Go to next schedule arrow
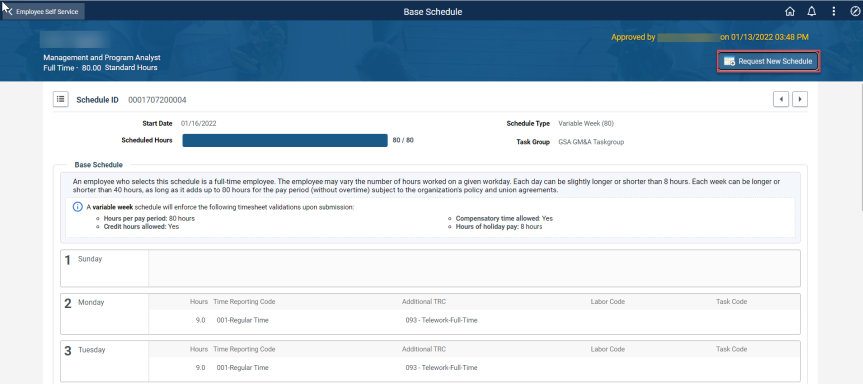863x384 pixels. [x=800, y=99]
